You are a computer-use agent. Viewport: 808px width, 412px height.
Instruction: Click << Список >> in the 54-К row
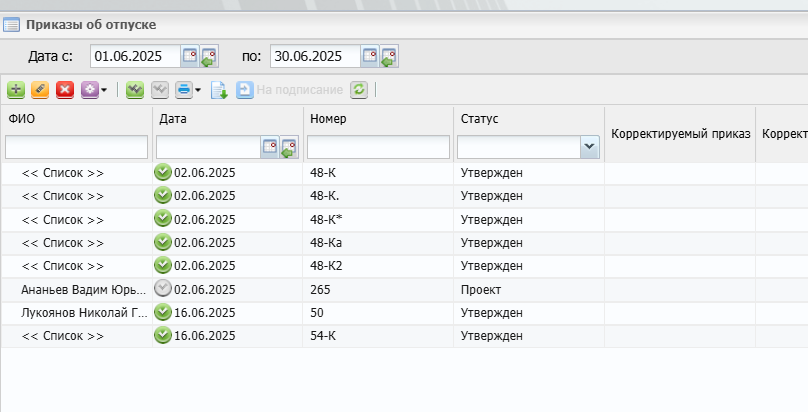63,336
